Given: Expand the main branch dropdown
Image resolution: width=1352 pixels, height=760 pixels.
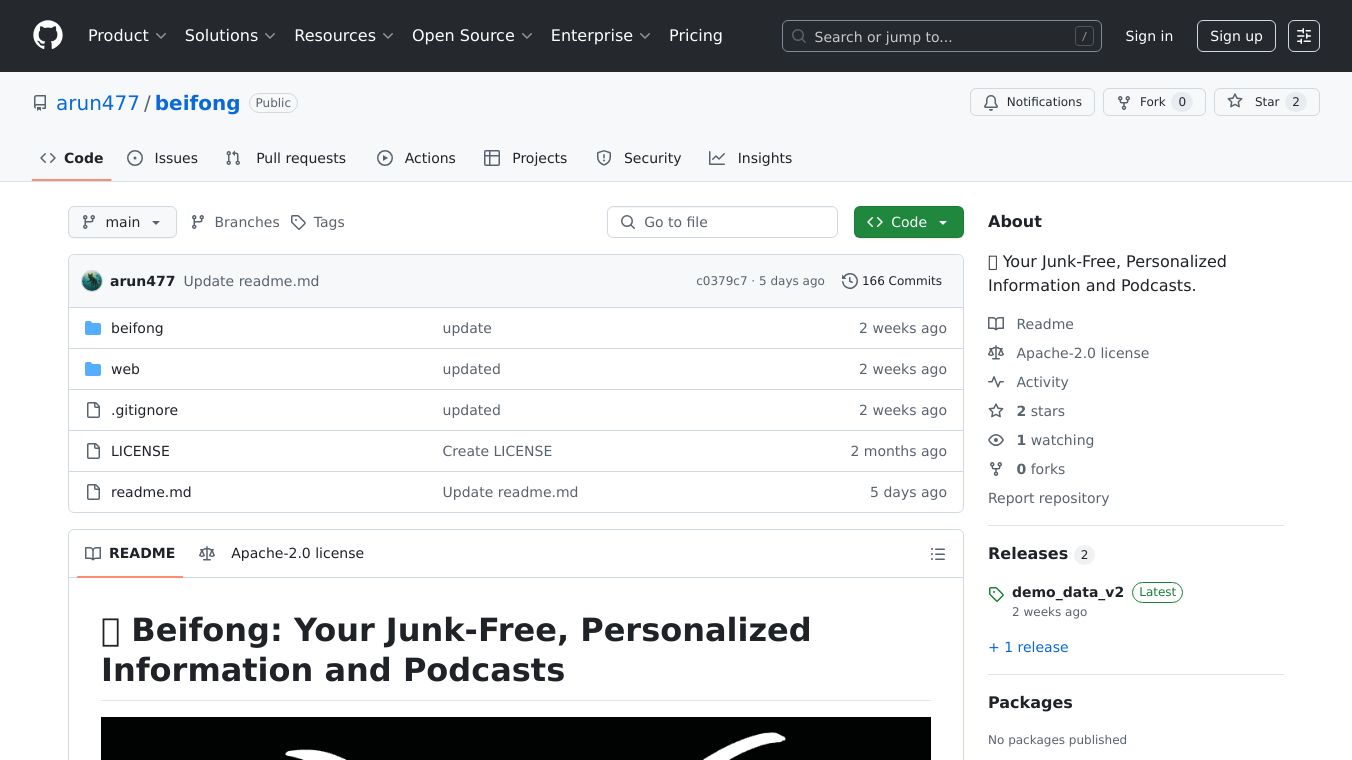Looking at the screenshot, I should 122,222.
